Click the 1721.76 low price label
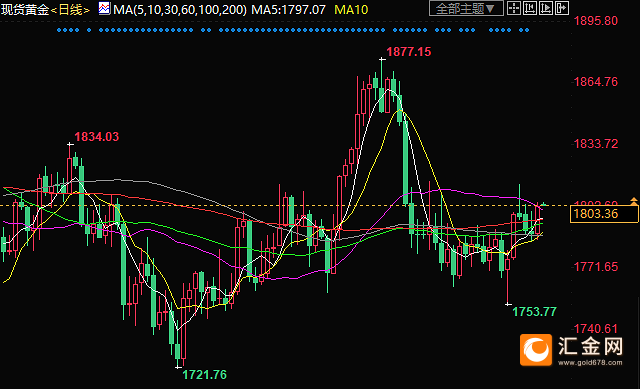The image size is (640, 389). coord(204,375)
